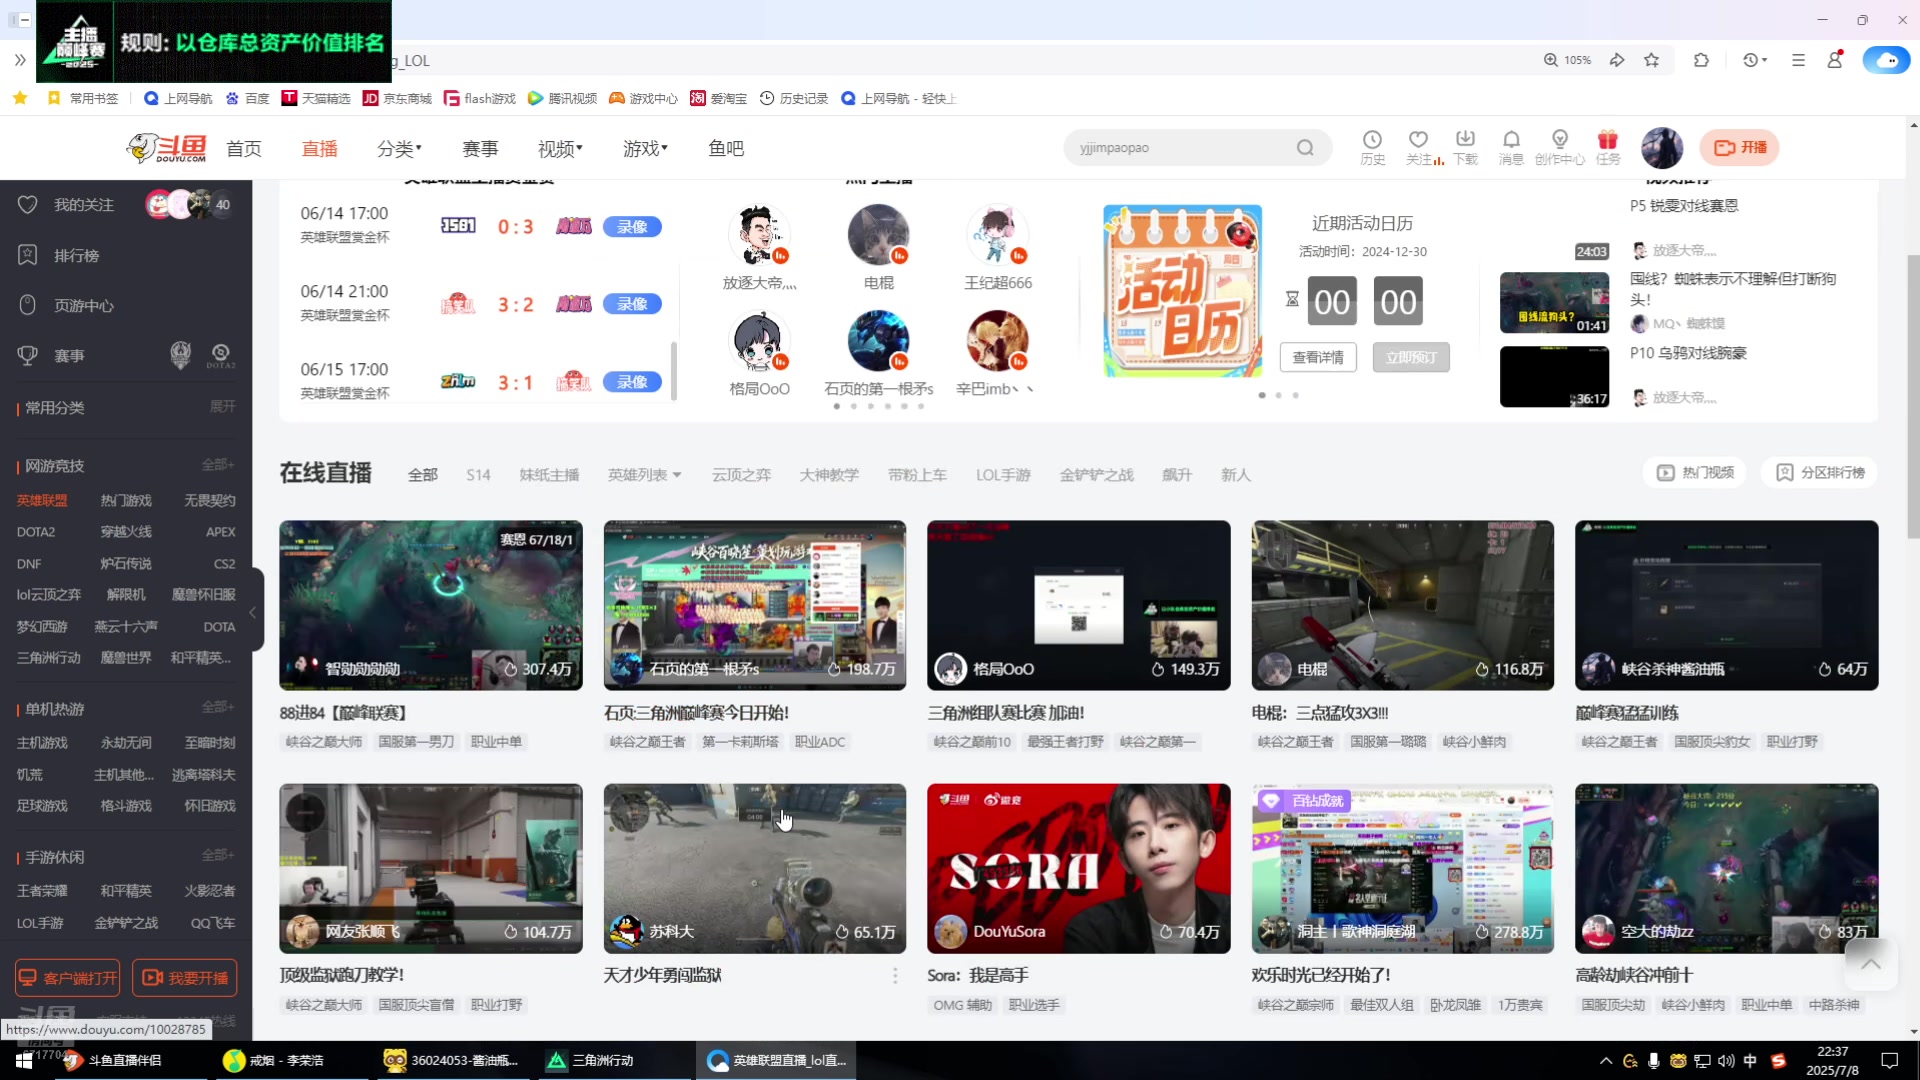This screenshot has height=1080, width=1920.
Task: Open the more options dots on 天才少年勇闯监狱
Action: click(895, 976)
